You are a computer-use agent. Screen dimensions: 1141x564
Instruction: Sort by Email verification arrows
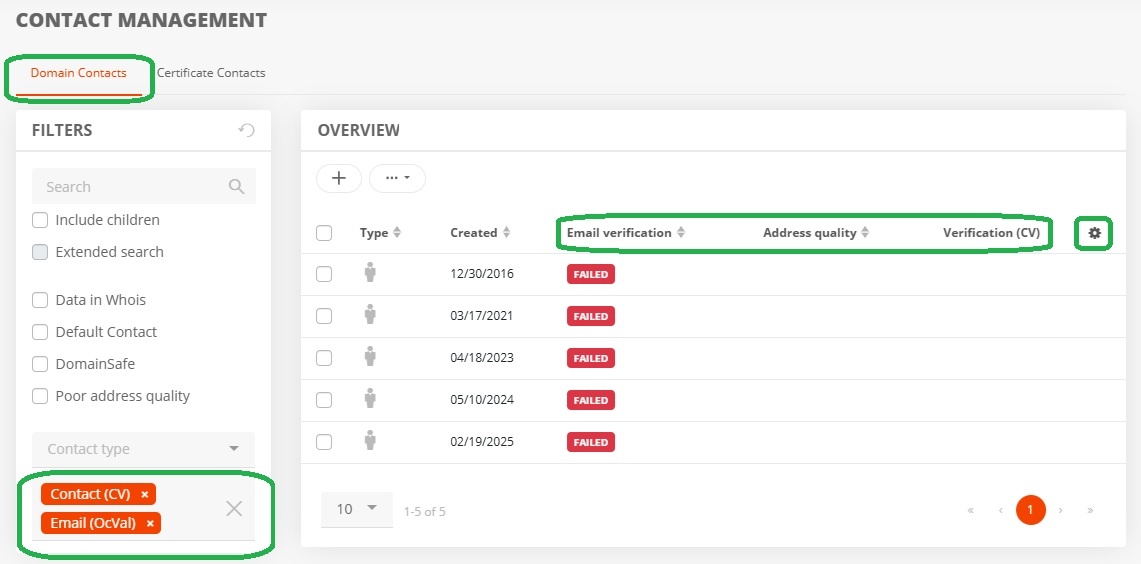(681, 233)
